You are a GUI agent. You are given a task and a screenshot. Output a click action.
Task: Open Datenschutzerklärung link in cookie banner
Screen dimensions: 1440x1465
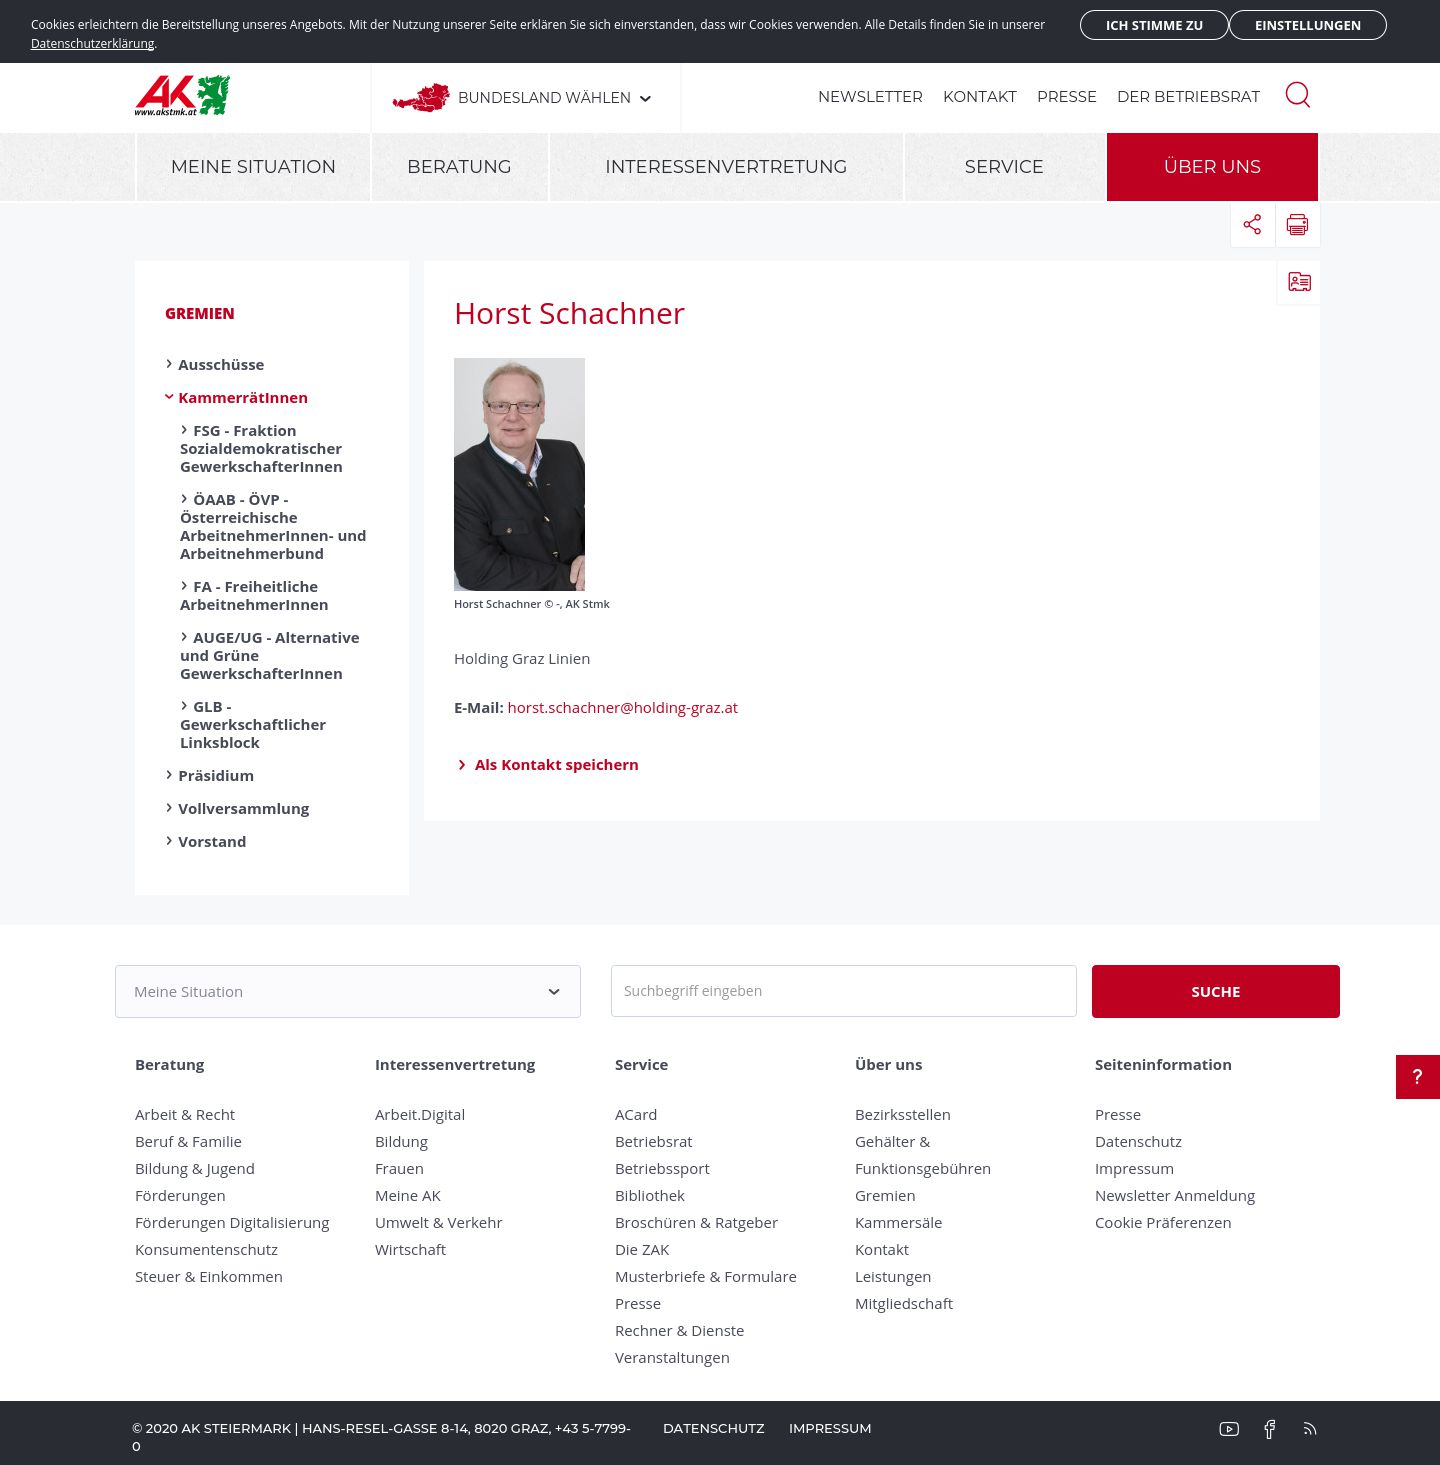click(93, 44)
